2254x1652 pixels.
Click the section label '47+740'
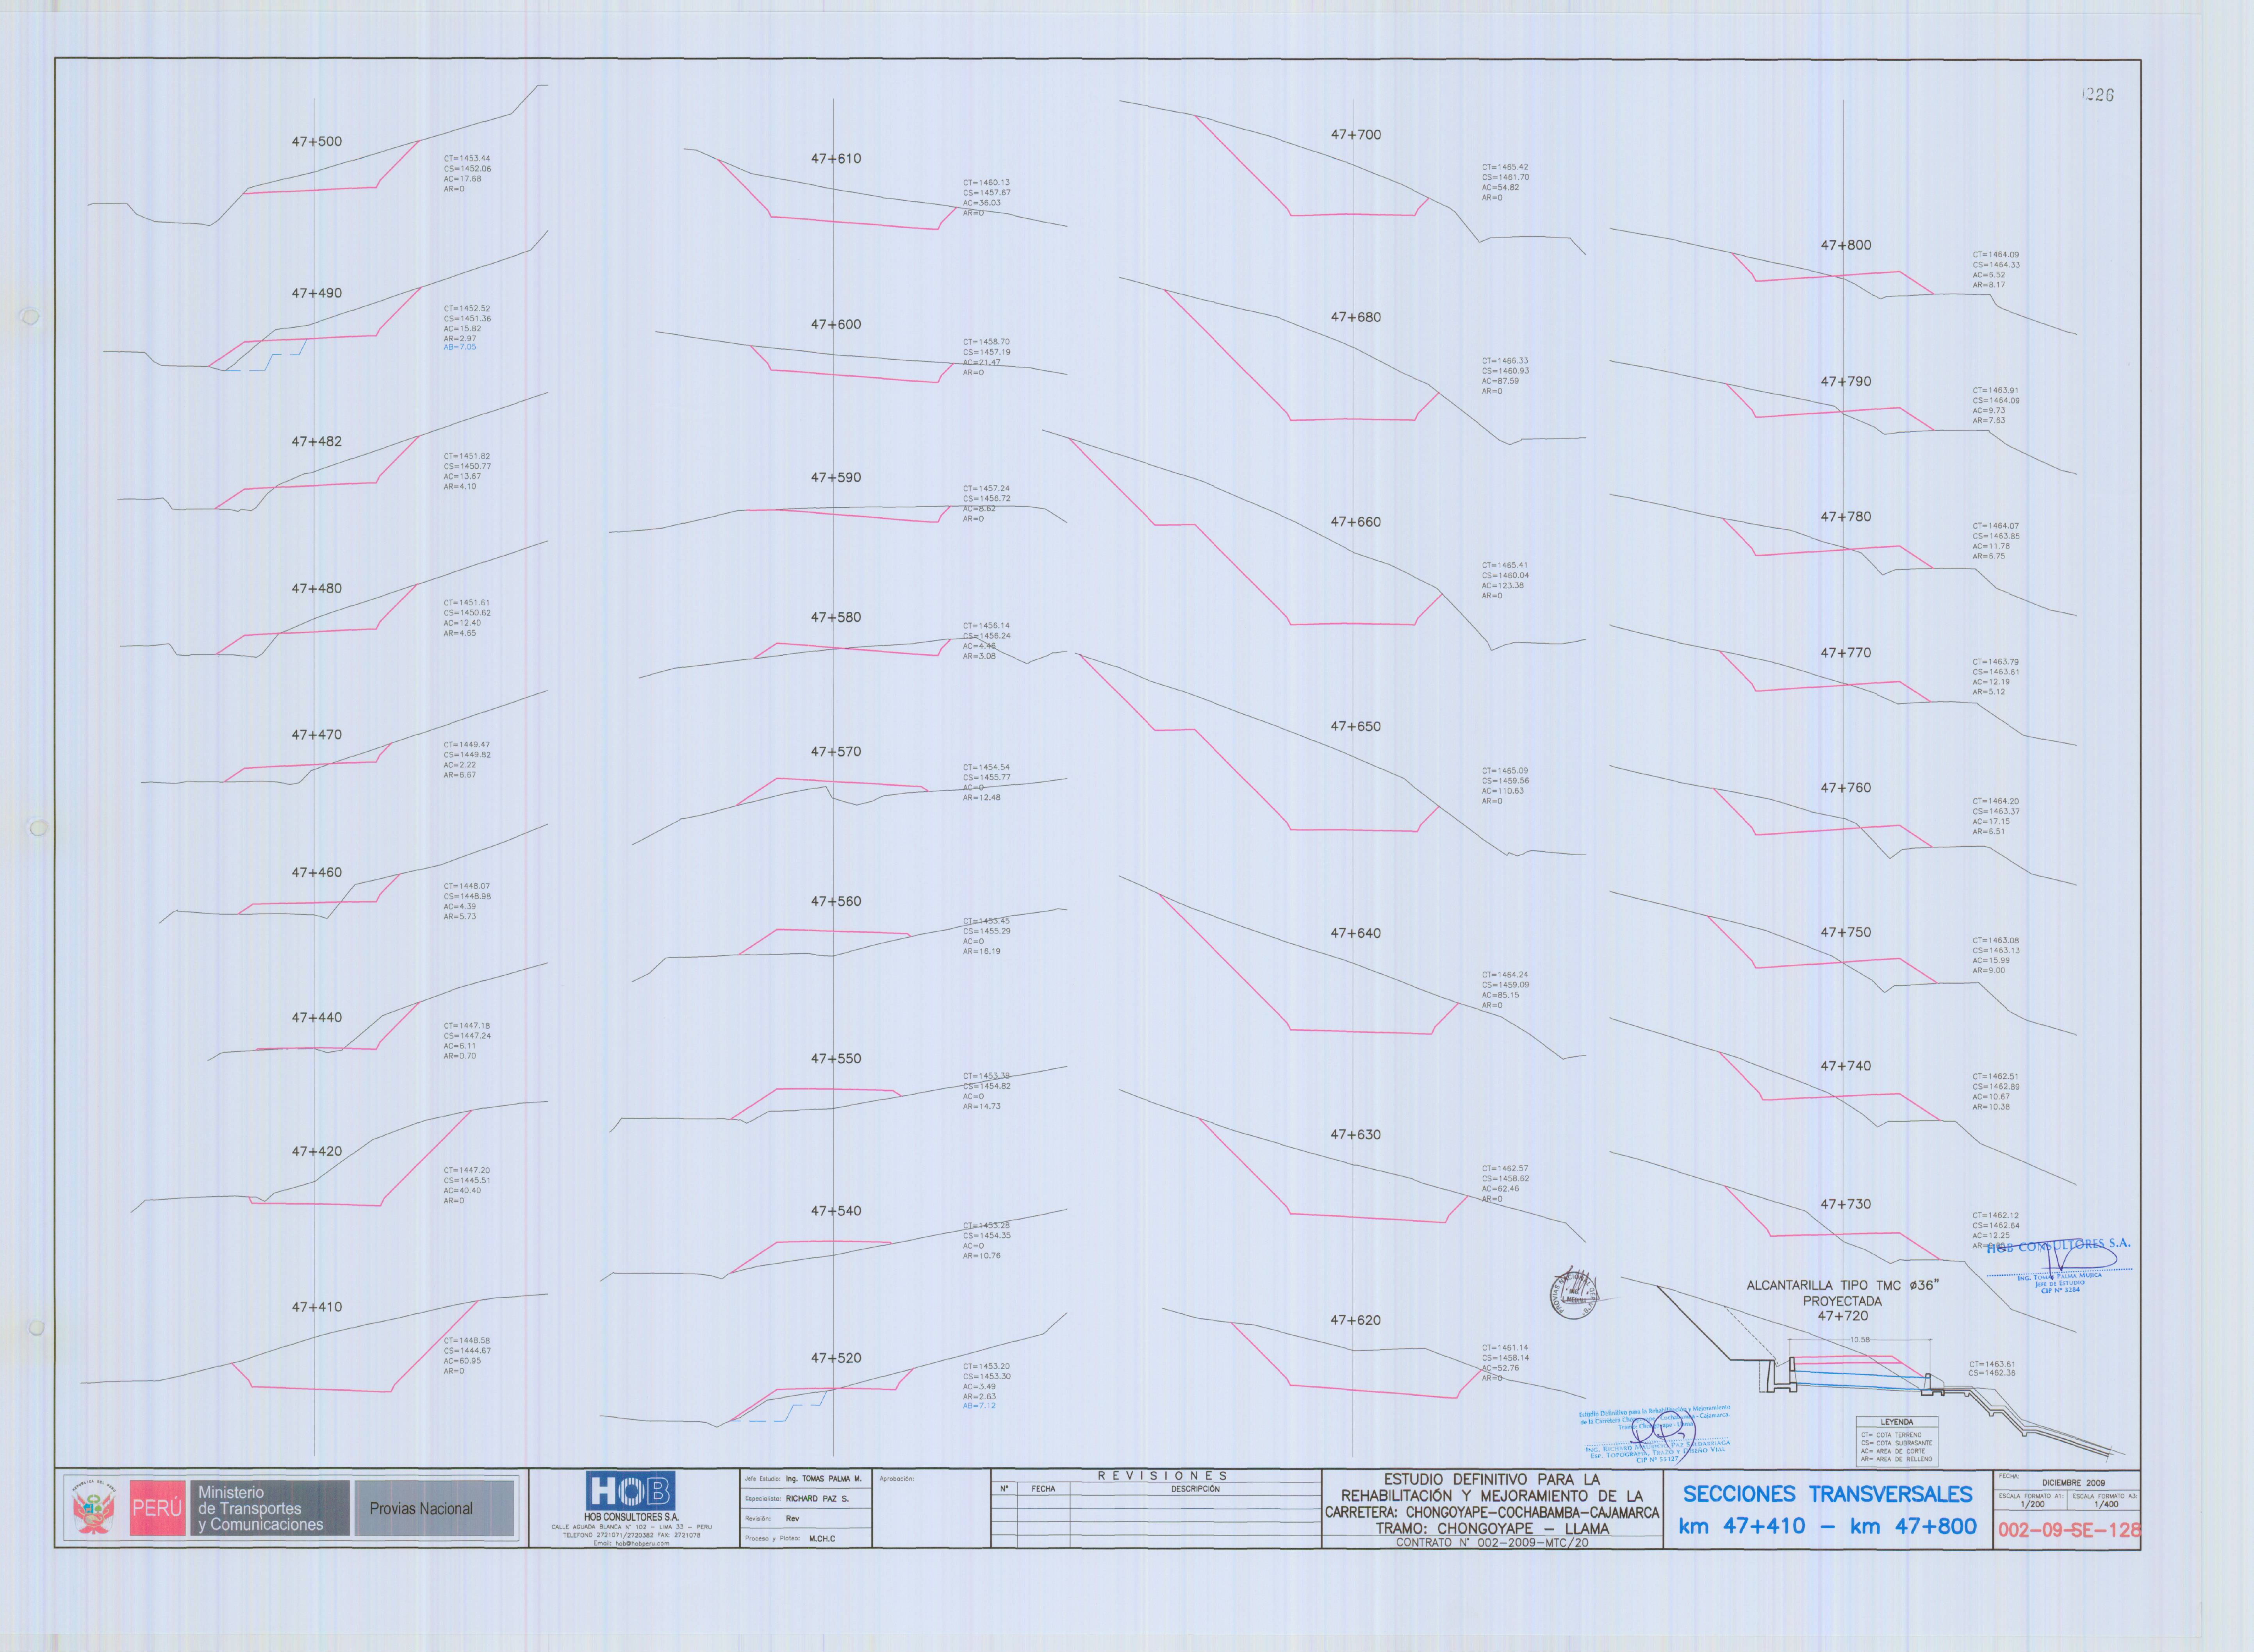pos(1845,1066)
